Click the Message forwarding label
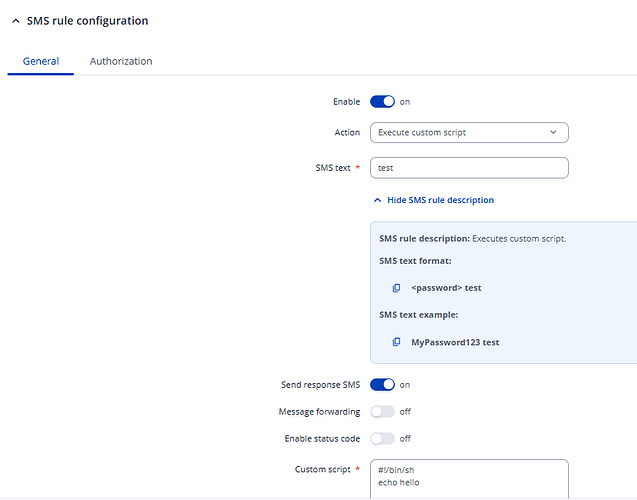This screenshot has height=500, width=637. (x=320, y=411)
